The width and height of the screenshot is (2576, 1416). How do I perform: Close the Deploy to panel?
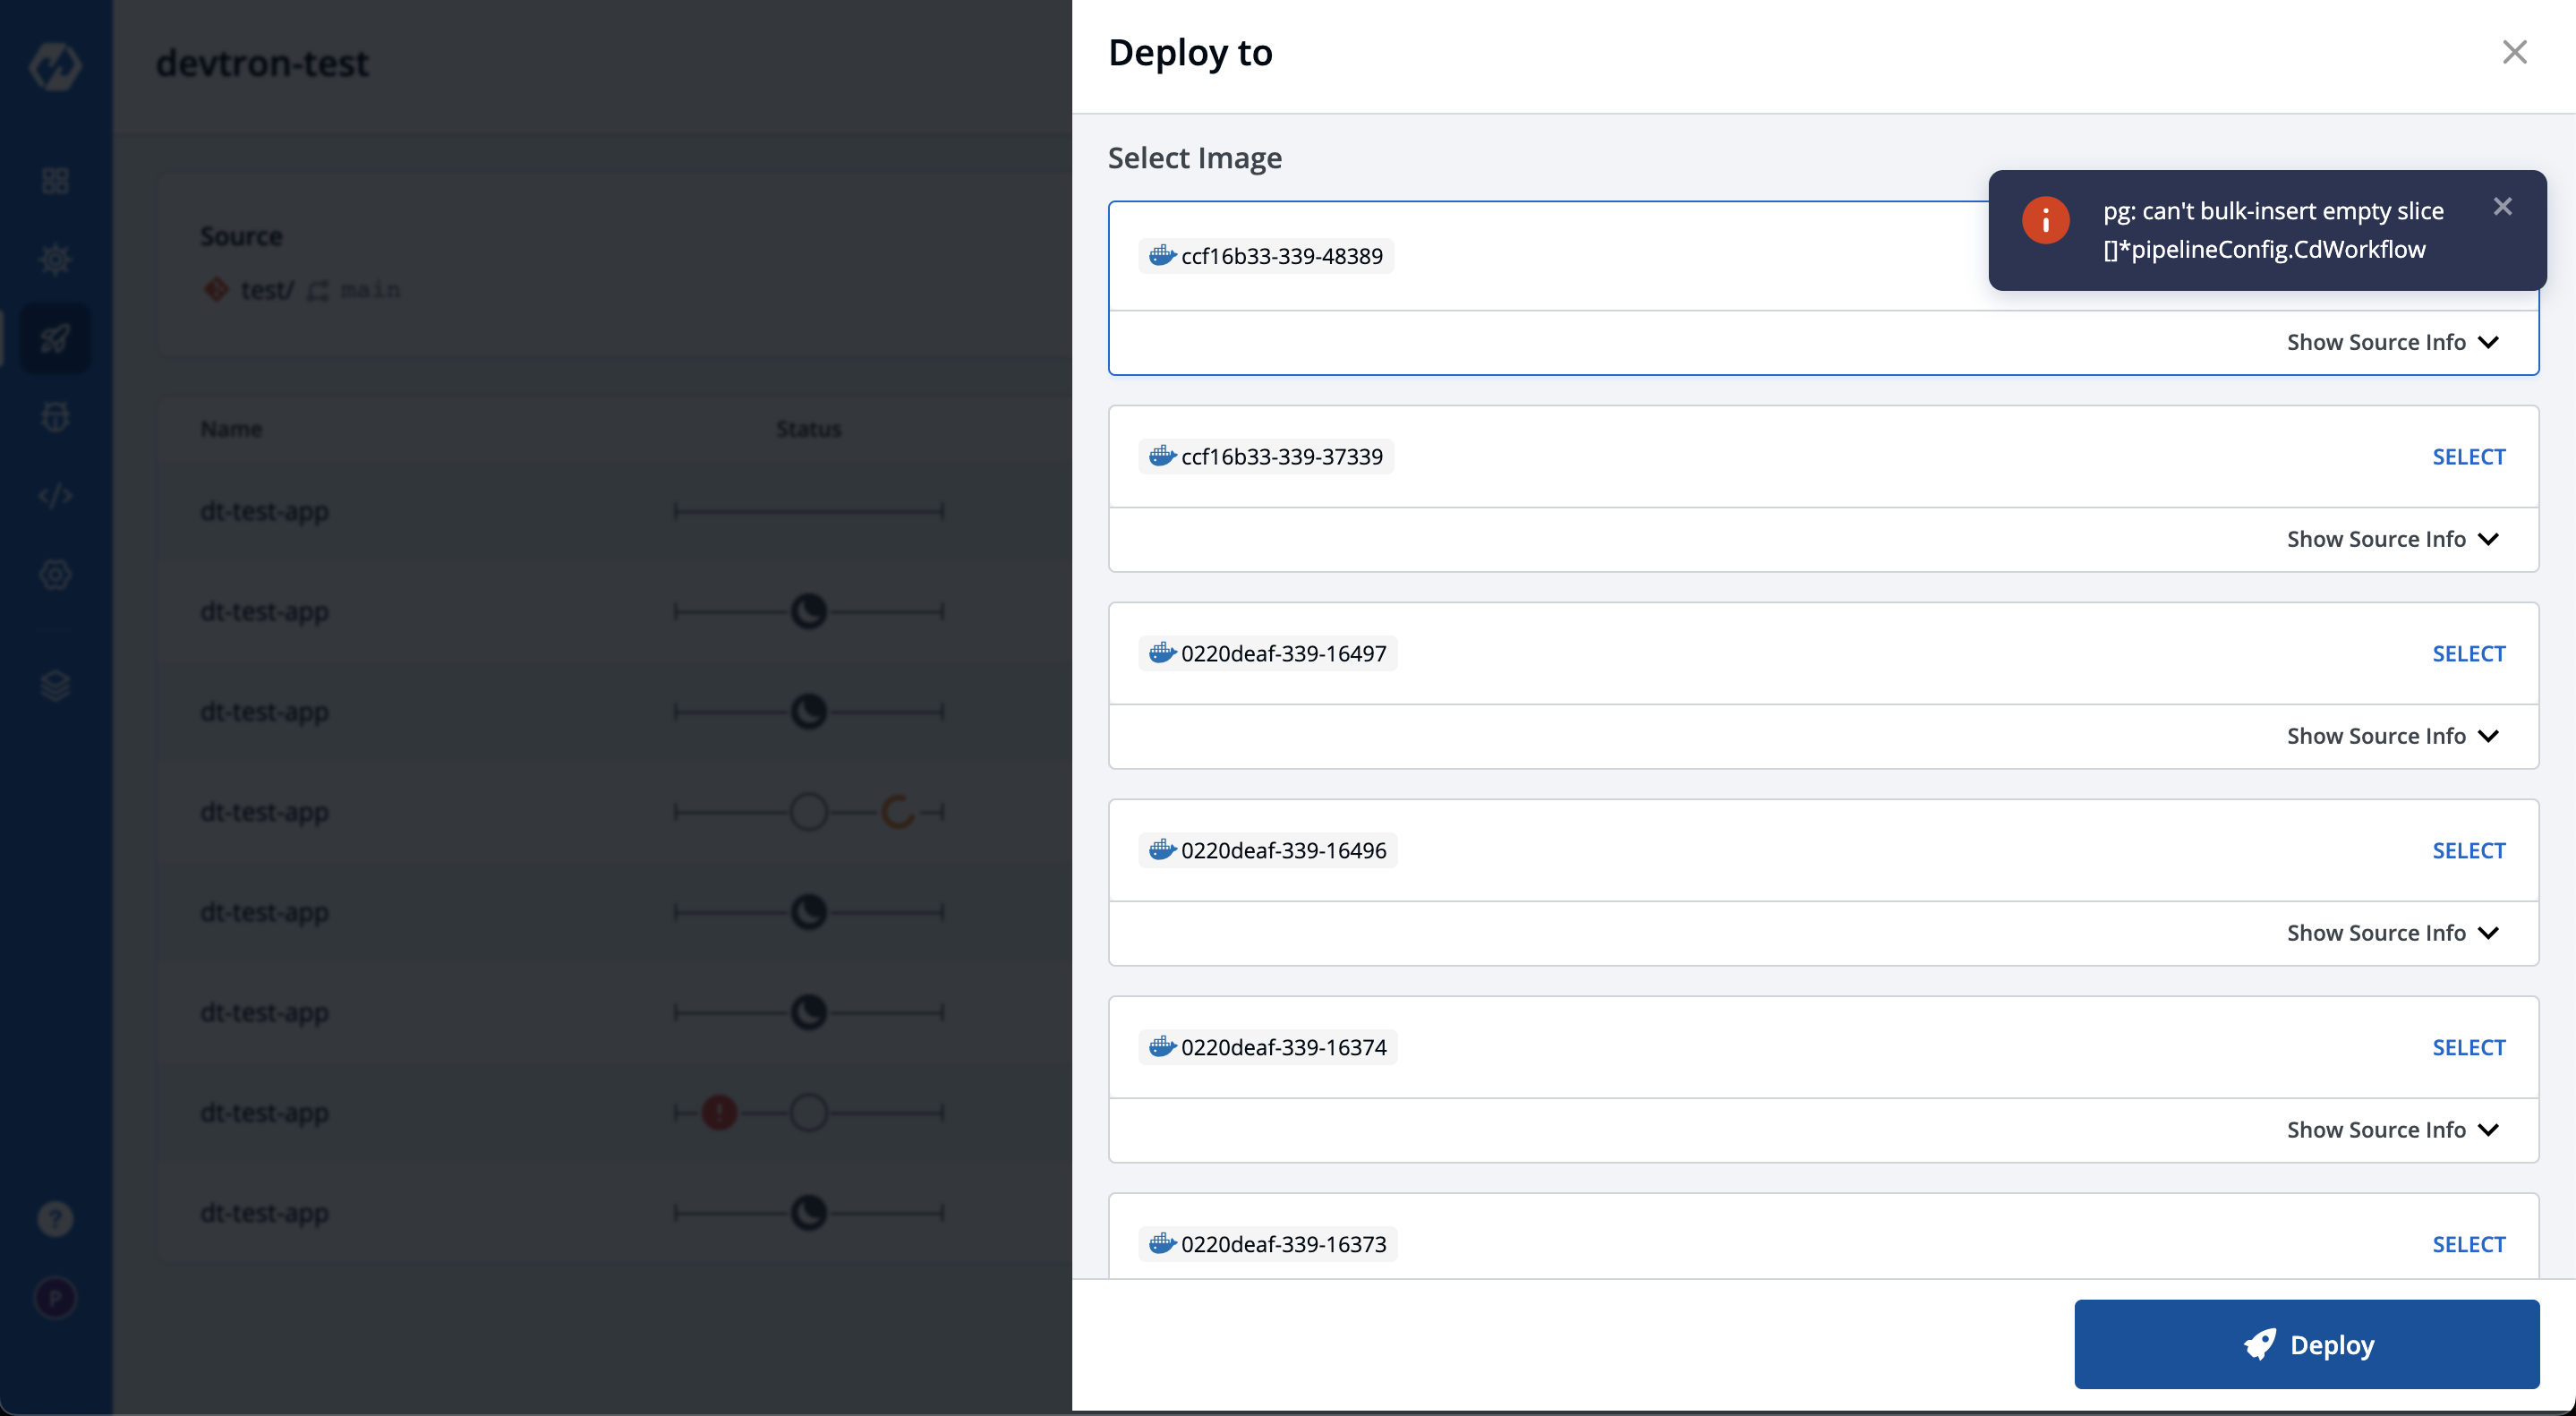2514,52
